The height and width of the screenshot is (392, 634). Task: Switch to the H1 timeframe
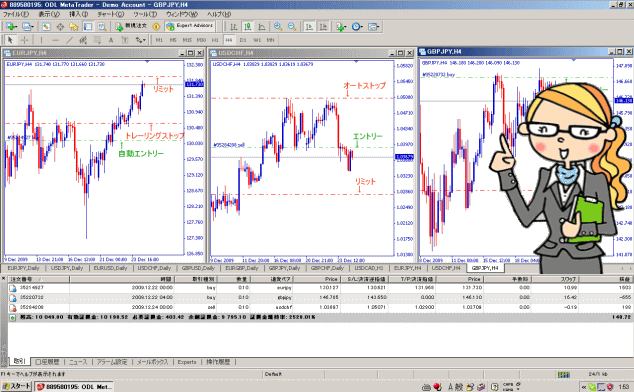click(215, 40)
